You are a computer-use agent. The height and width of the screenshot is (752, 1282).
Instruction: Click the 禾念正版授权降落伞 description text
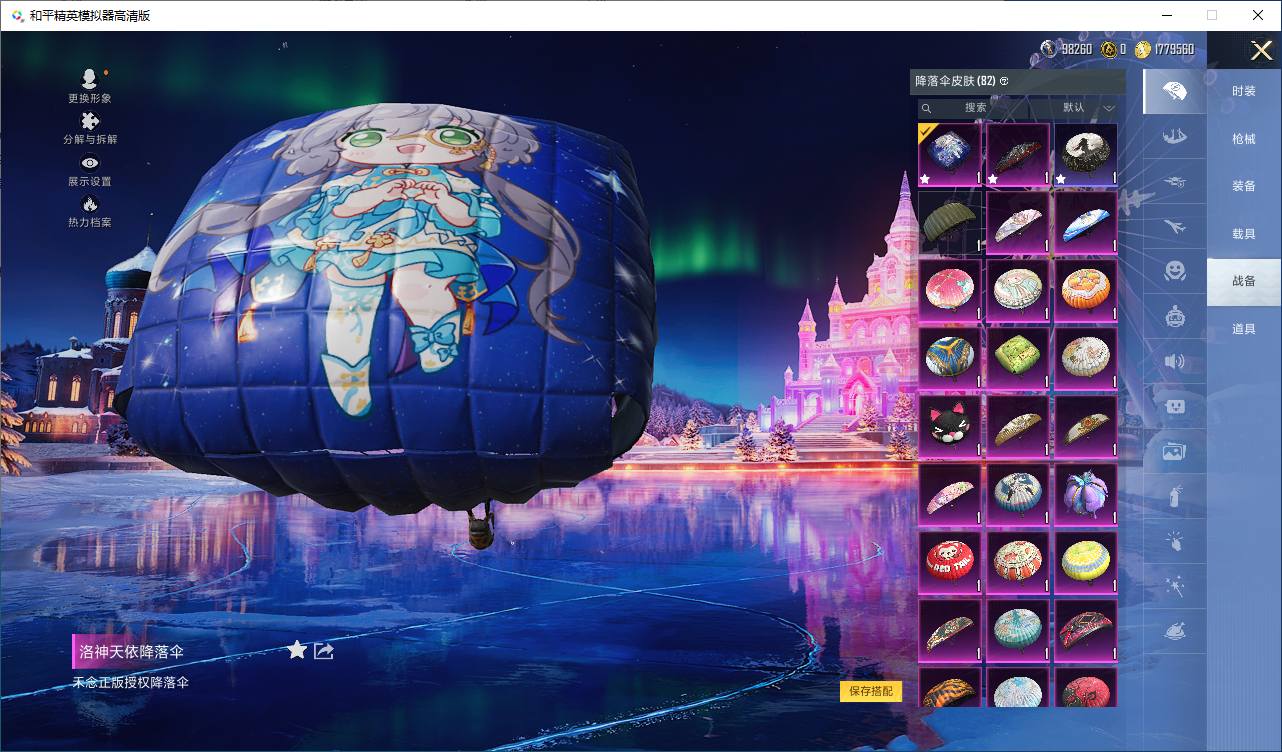[x=131, y=683]
